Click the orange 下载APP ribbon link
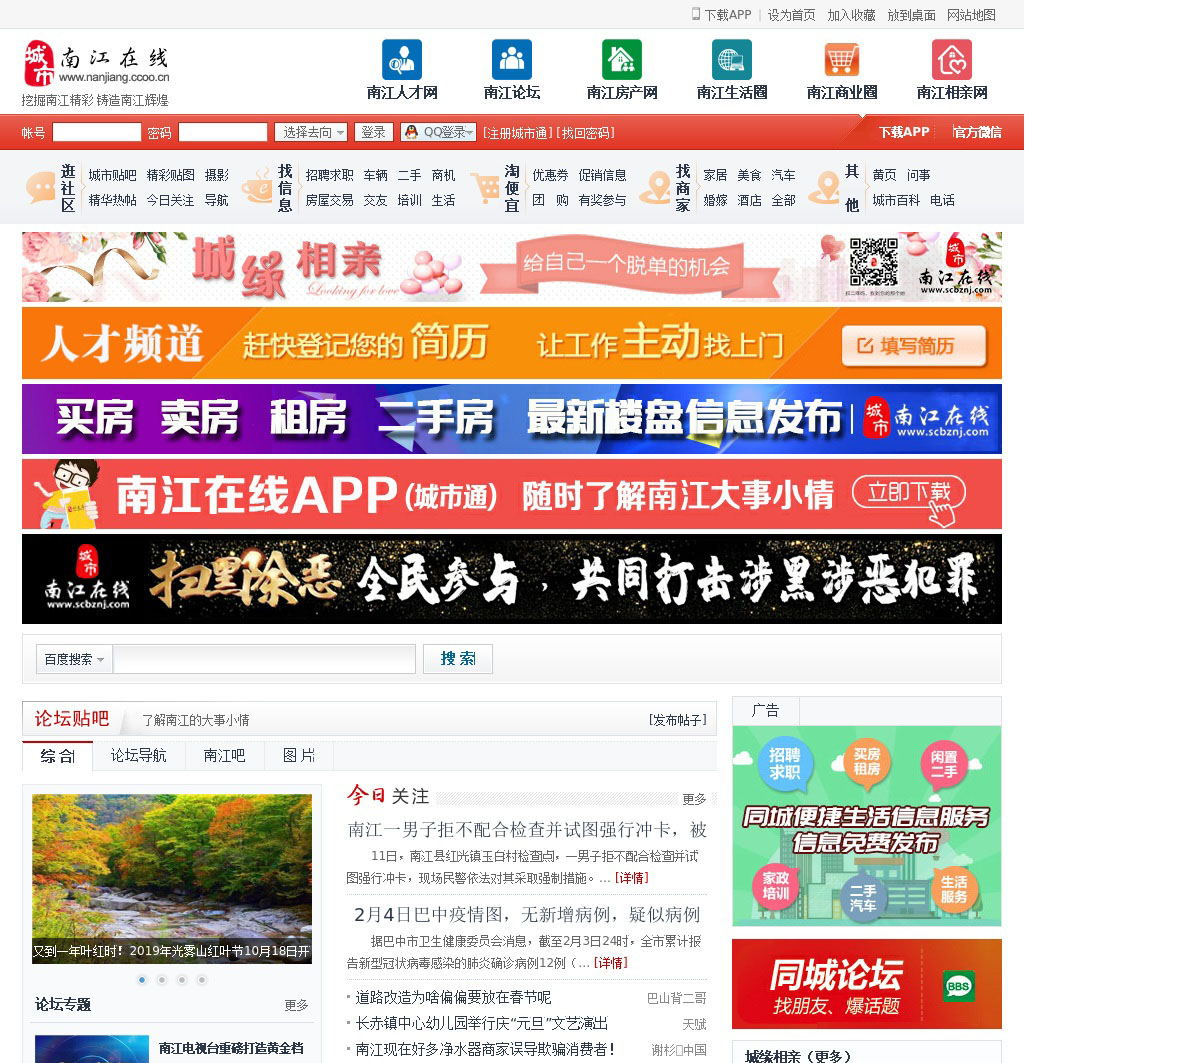This screenshot has width=1200, height=1063. click(x=904, y=132)
